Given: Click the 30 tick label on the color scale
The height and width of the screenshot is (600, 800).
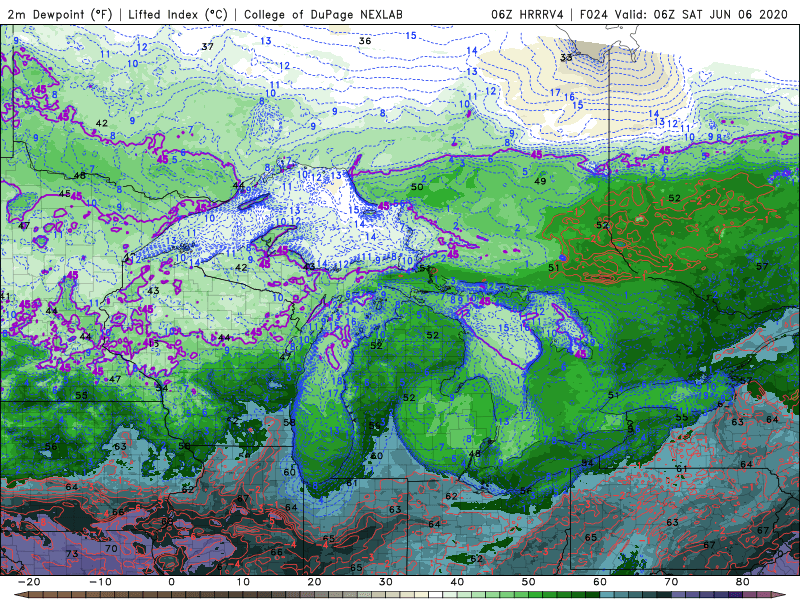Looking at the screenshot, I should coord(386,582).
